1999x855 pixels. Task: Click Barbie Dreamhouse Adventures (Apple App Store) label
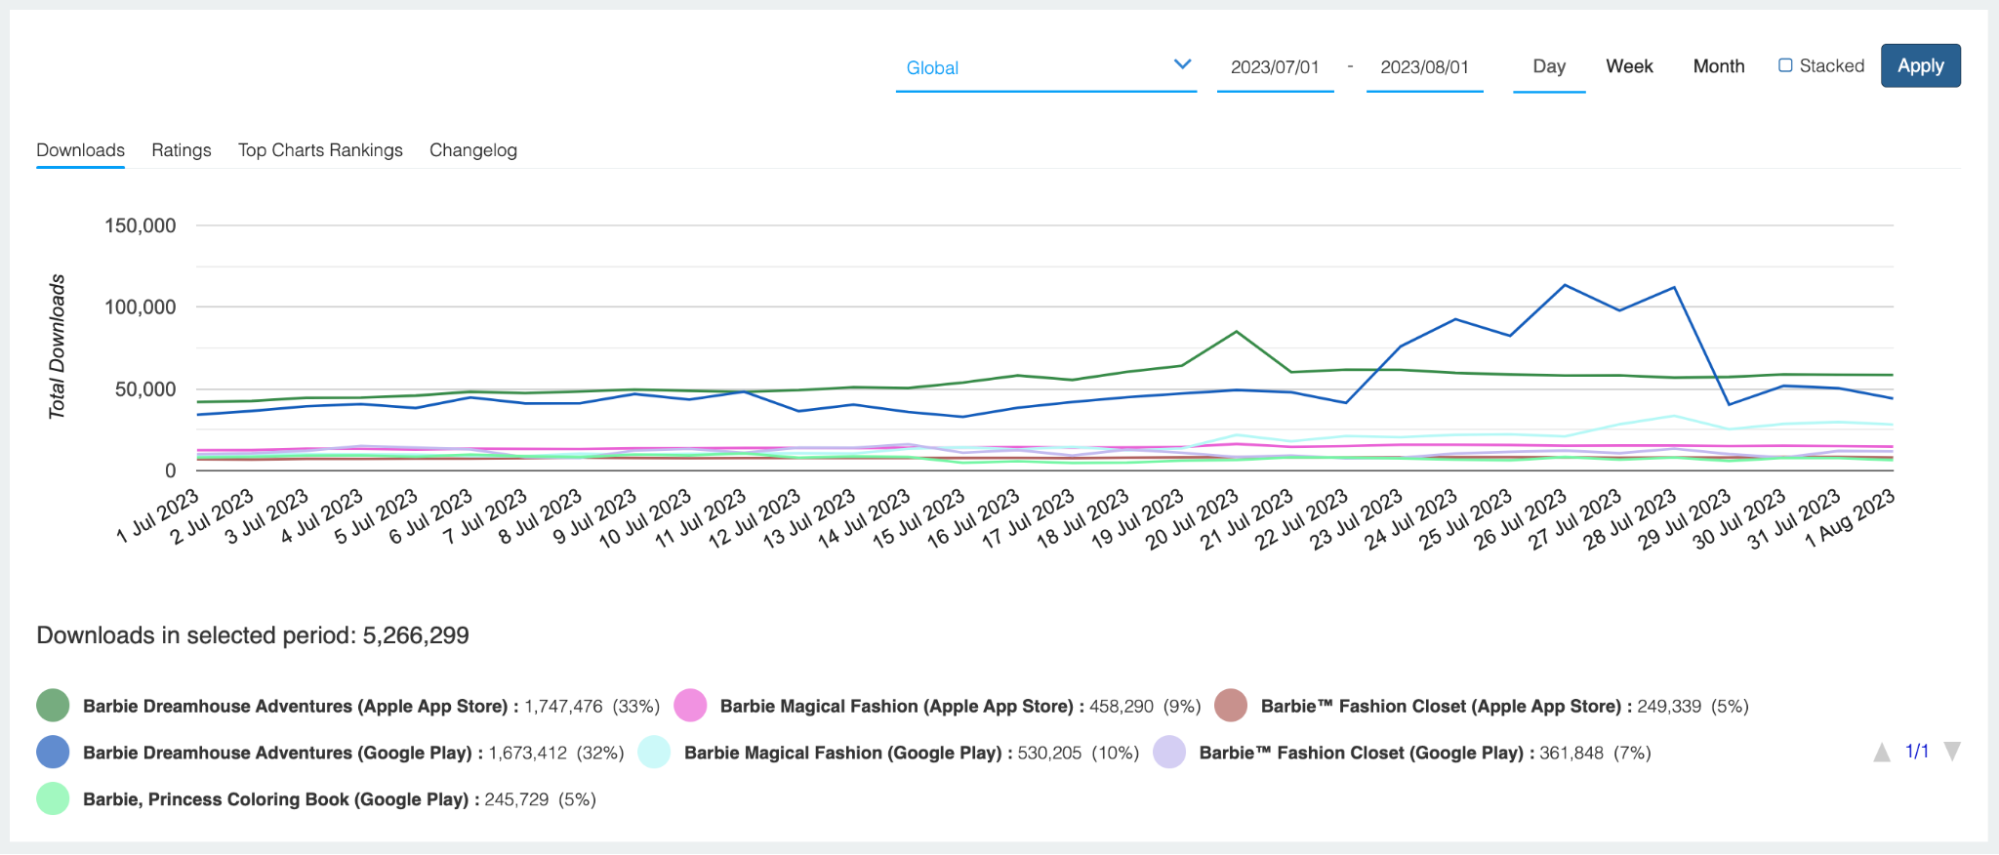pyautogui.click(x=296, y=706)
